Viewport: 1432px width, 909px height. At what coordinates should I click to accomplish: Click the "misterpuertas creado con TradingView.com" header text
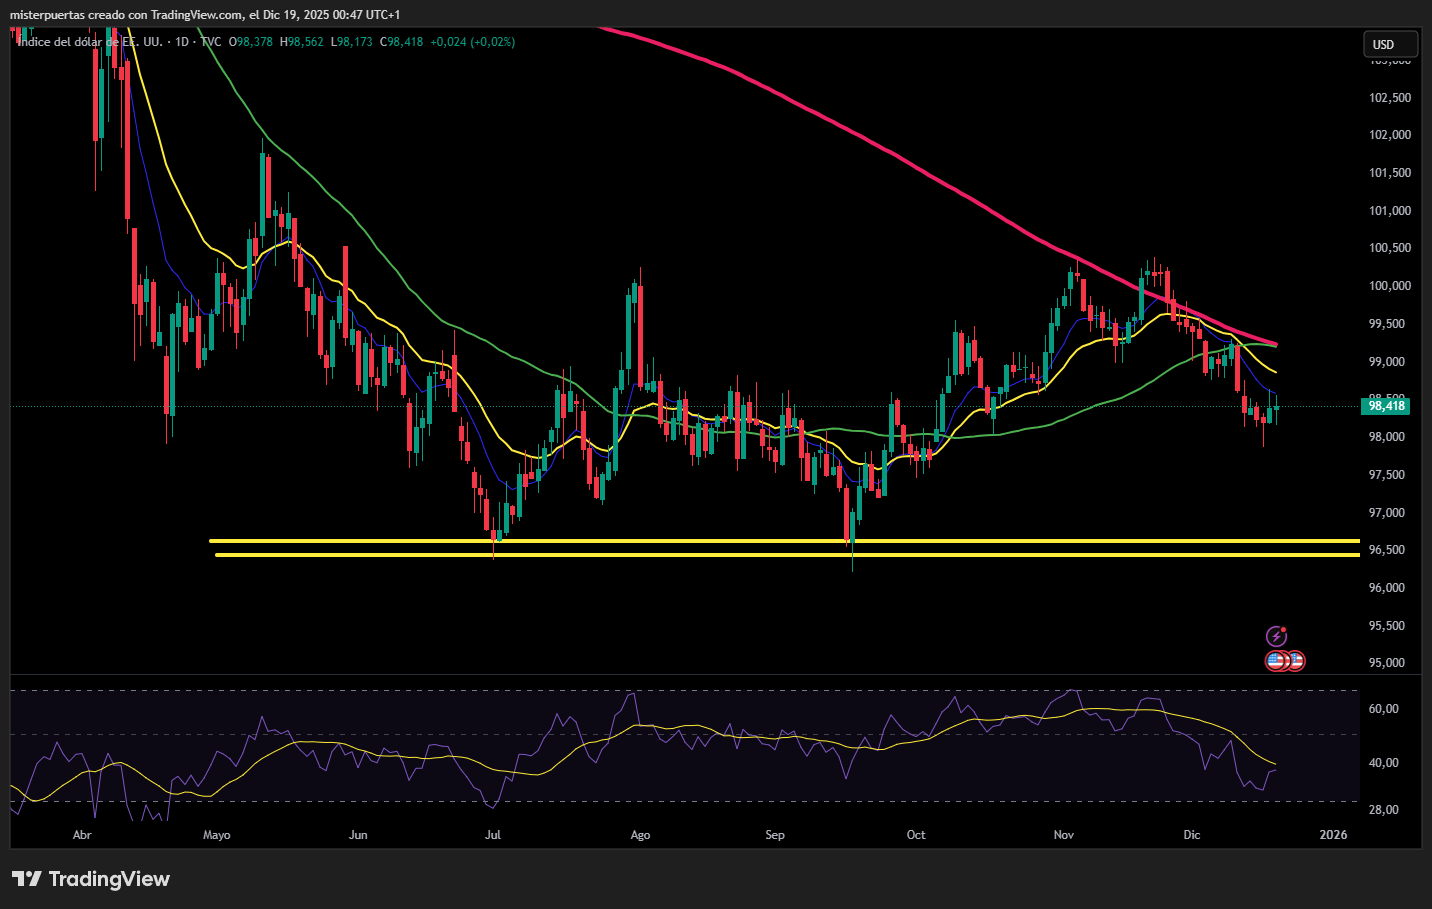click(126, 15)
